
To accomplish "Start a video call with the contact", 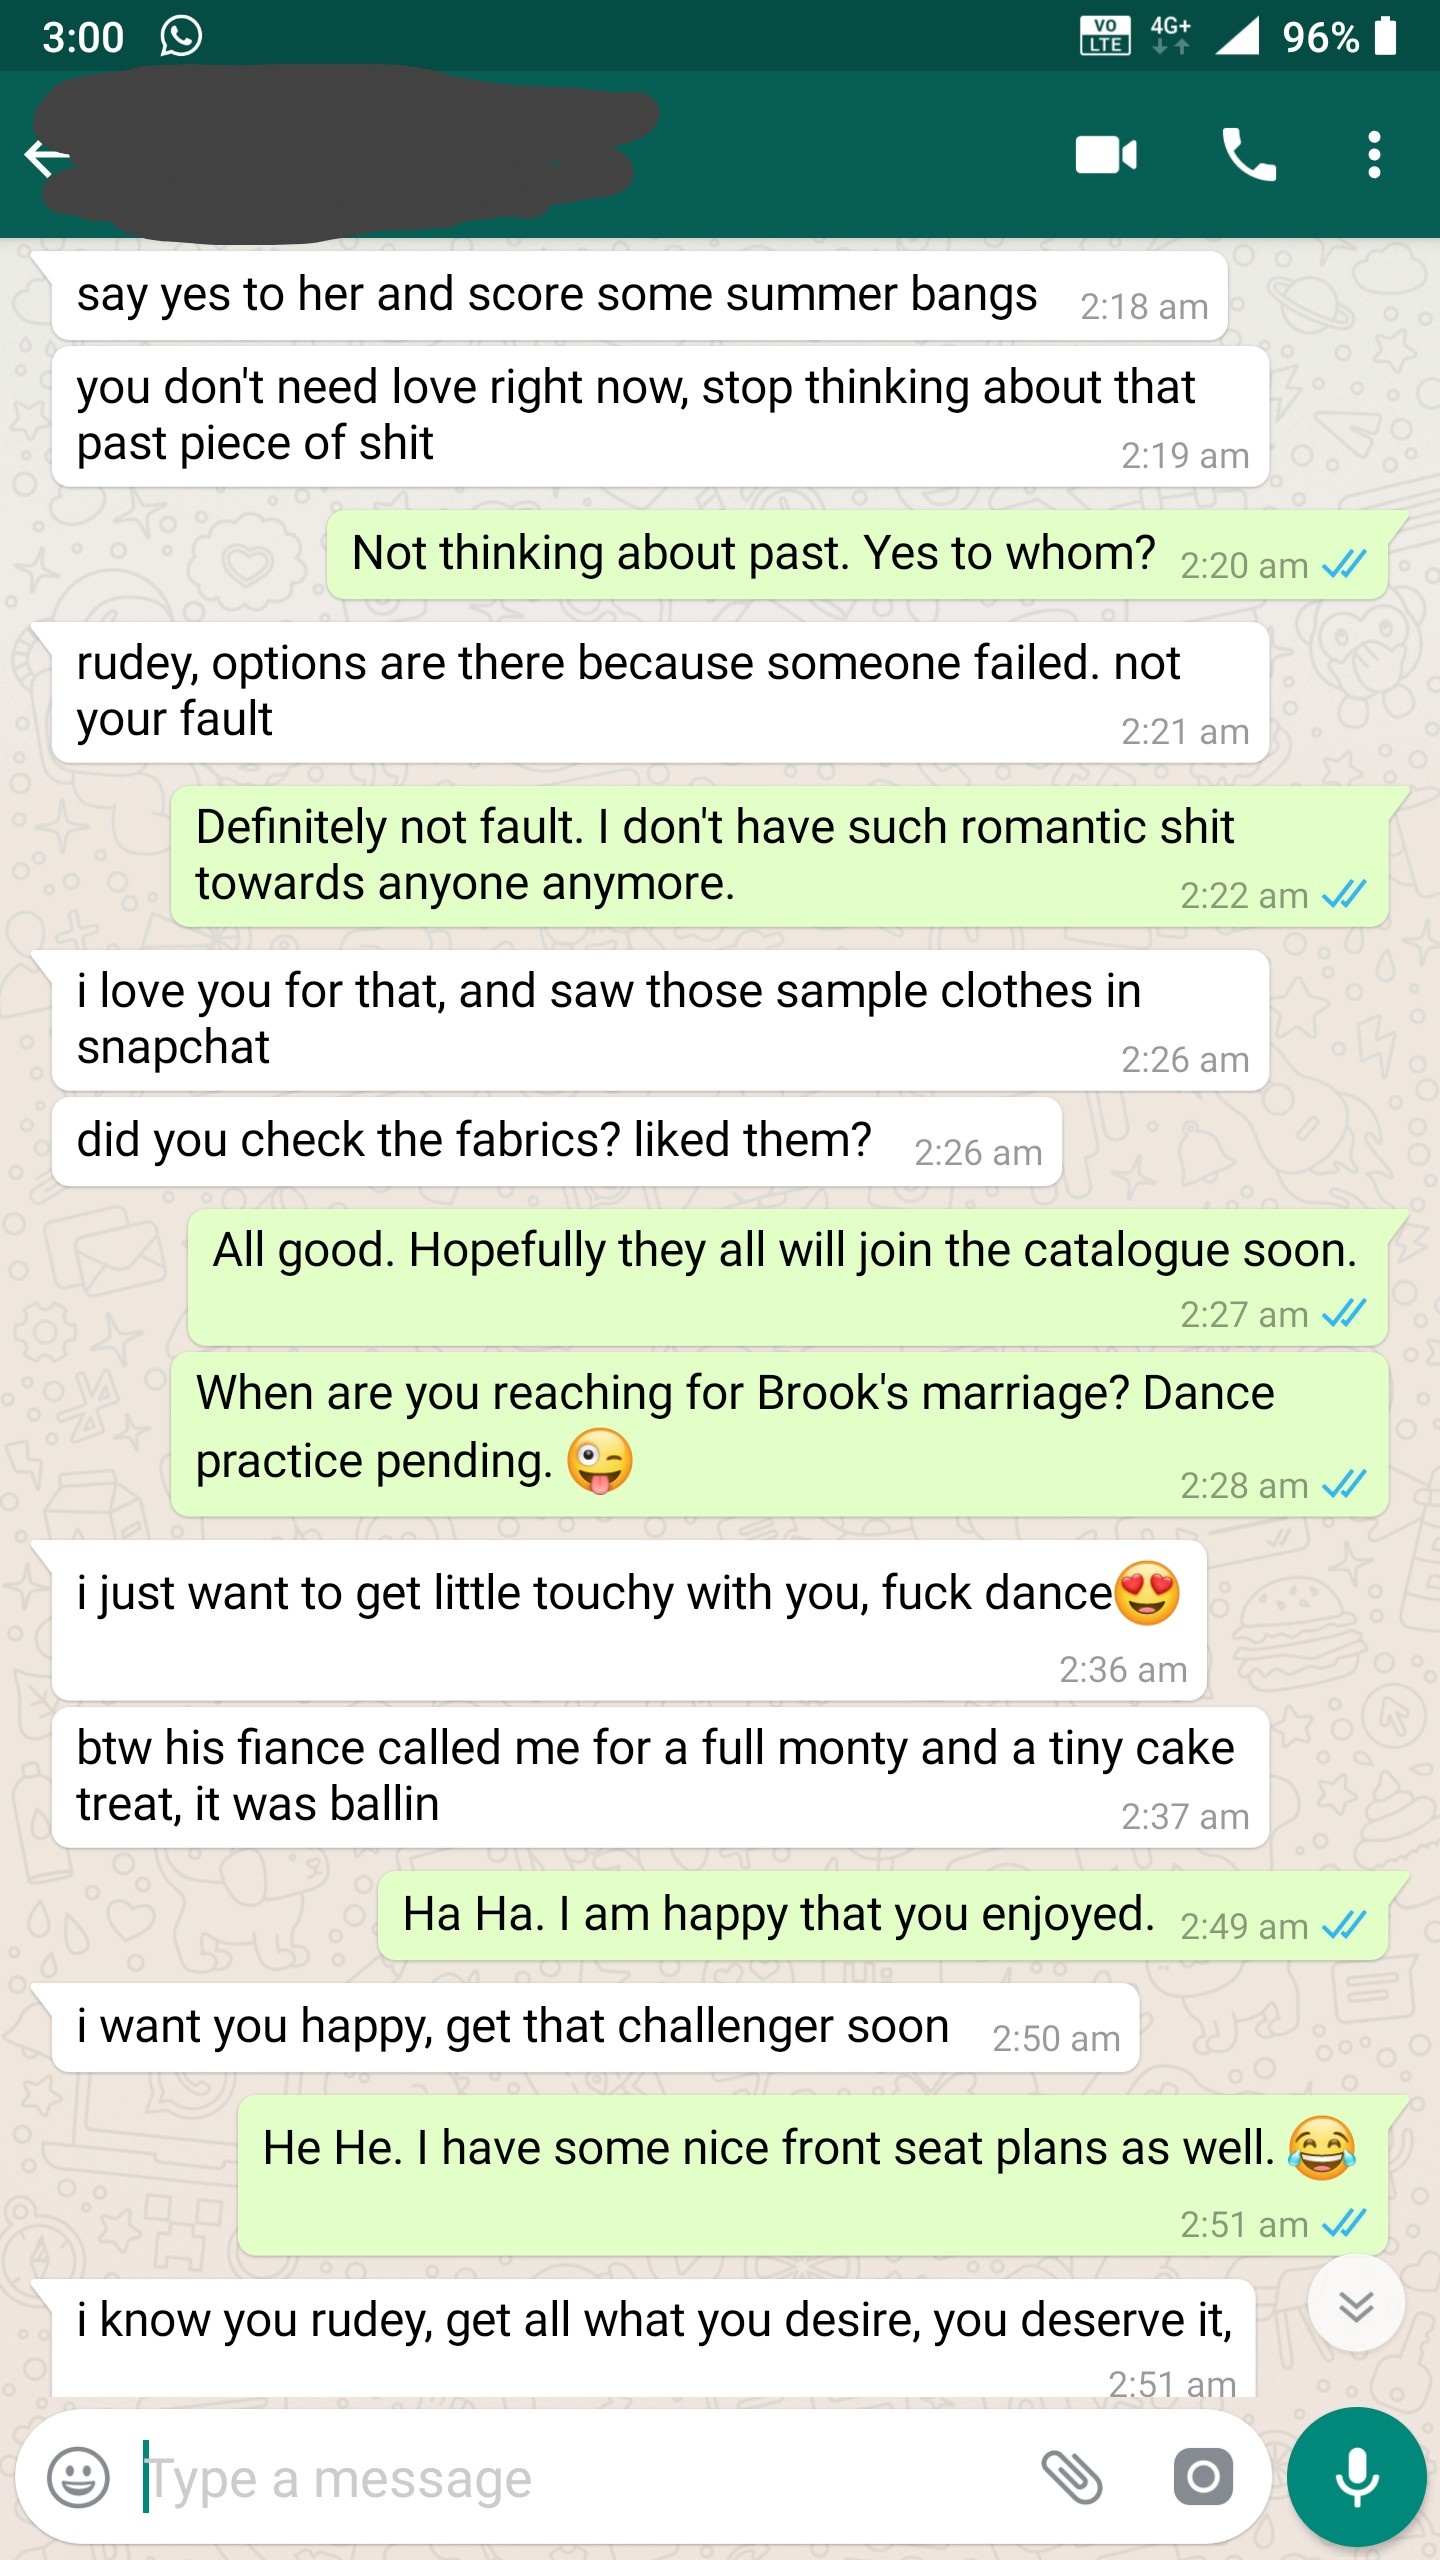I will point(1106,155).
